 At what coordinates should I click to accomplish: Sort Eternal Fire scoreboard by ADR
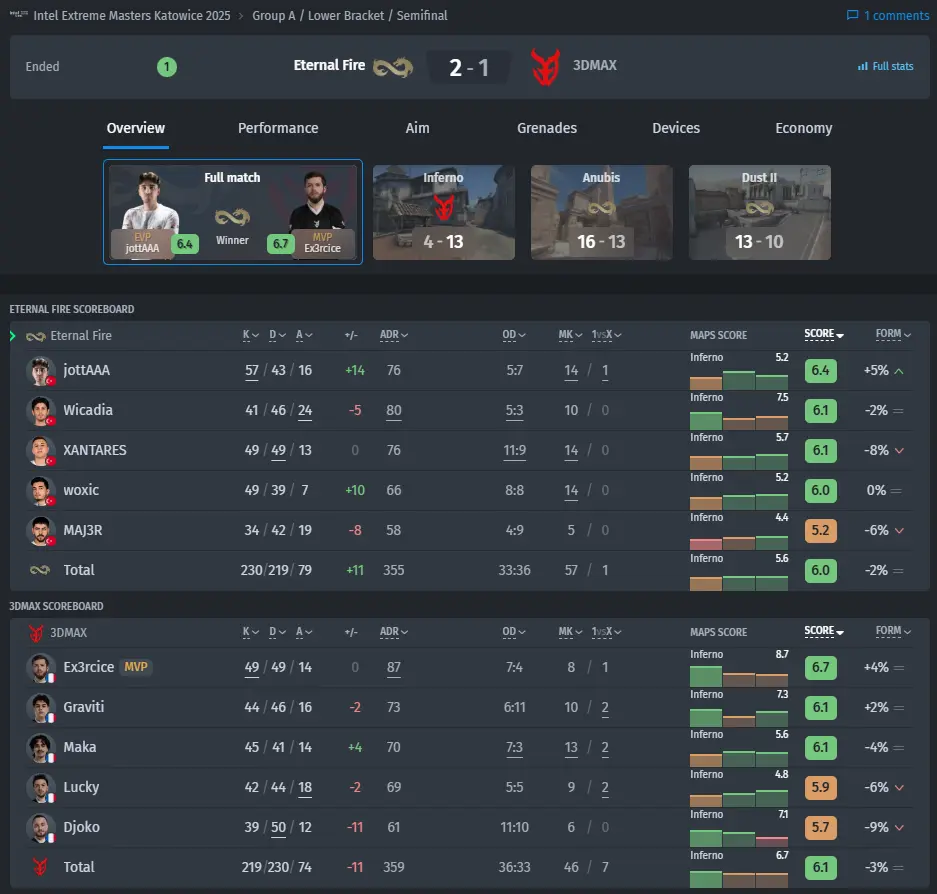[x=393, y=335]
